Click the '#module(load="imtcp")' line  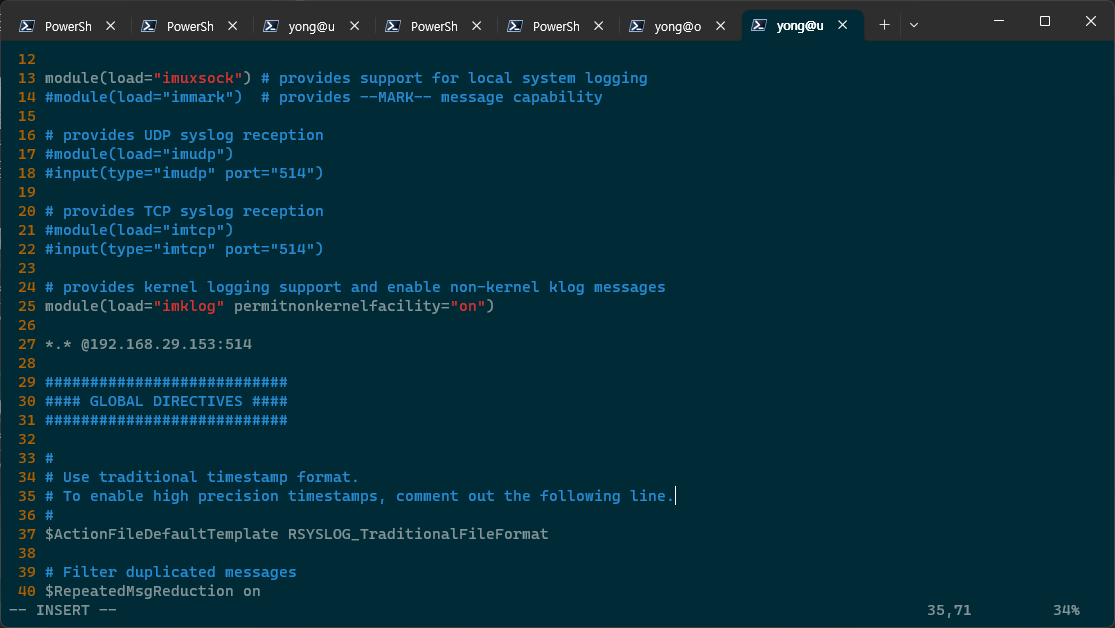click(x=139, y=230)
